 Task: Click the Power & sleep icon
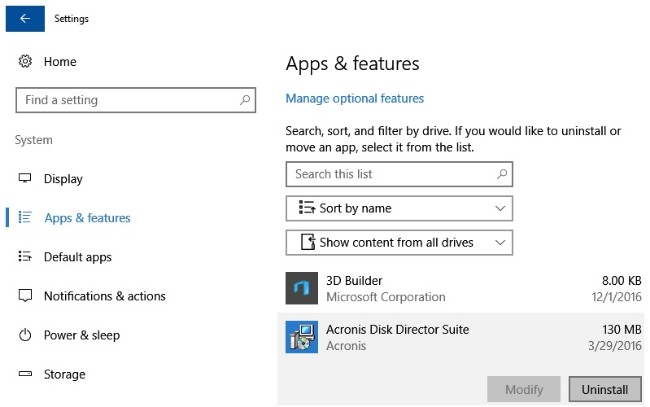(x=25, y=334)
